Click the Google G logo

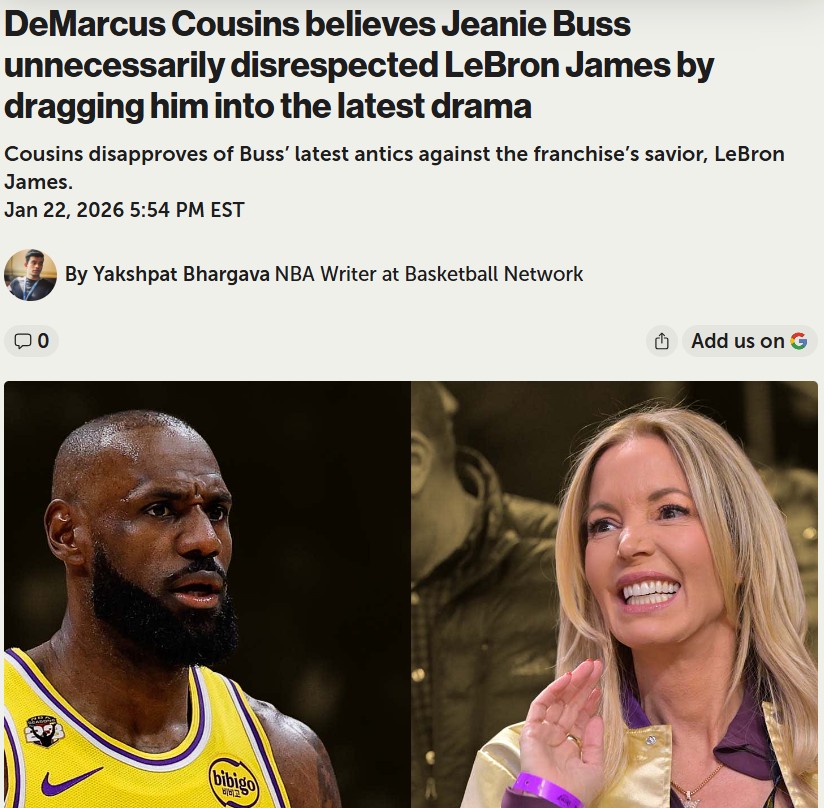(798, 341)
